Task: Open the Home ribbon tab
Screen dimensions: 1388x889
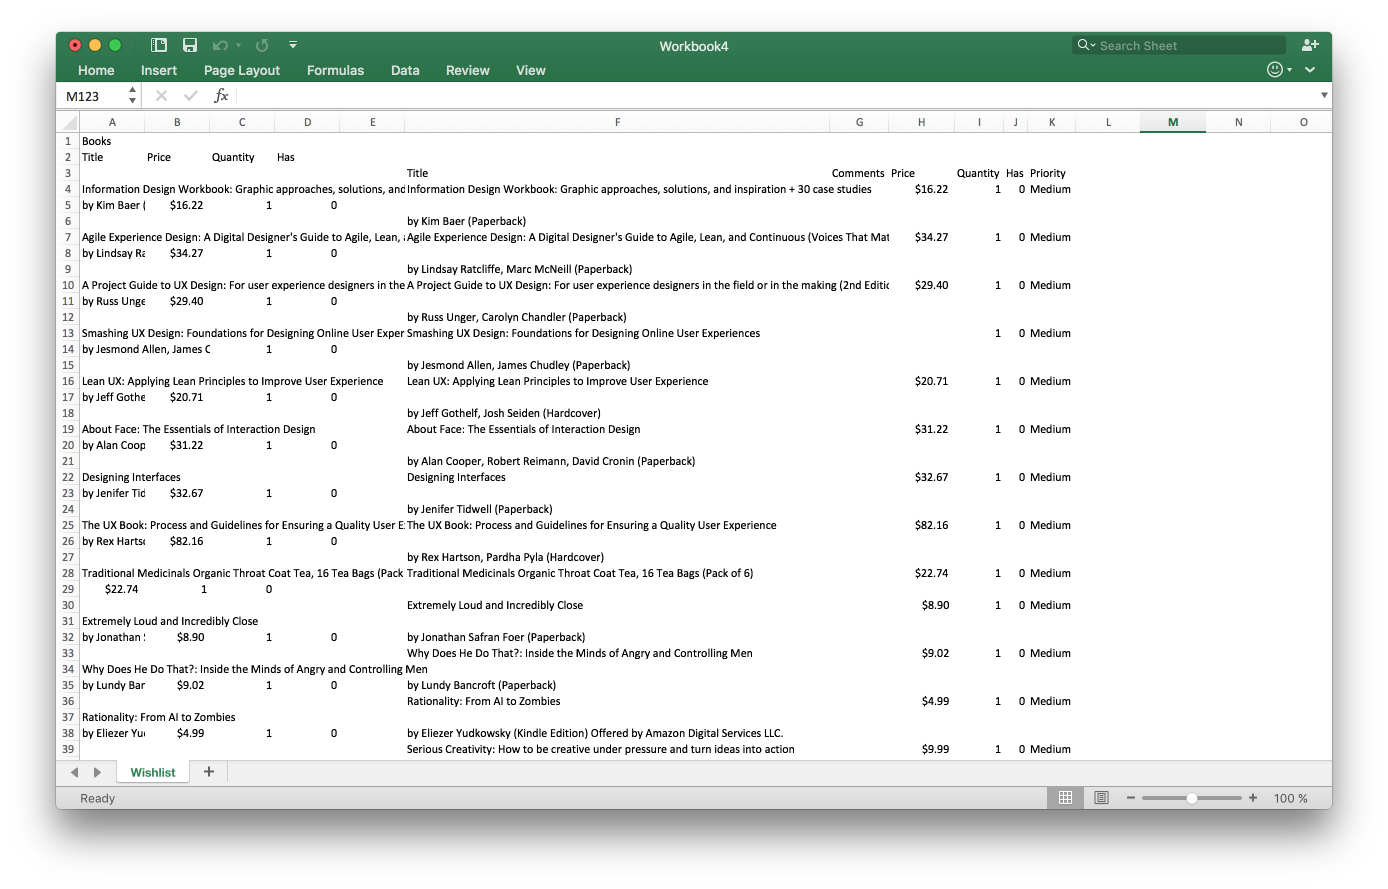Action: pyautogui.click(x=96, y=70)
